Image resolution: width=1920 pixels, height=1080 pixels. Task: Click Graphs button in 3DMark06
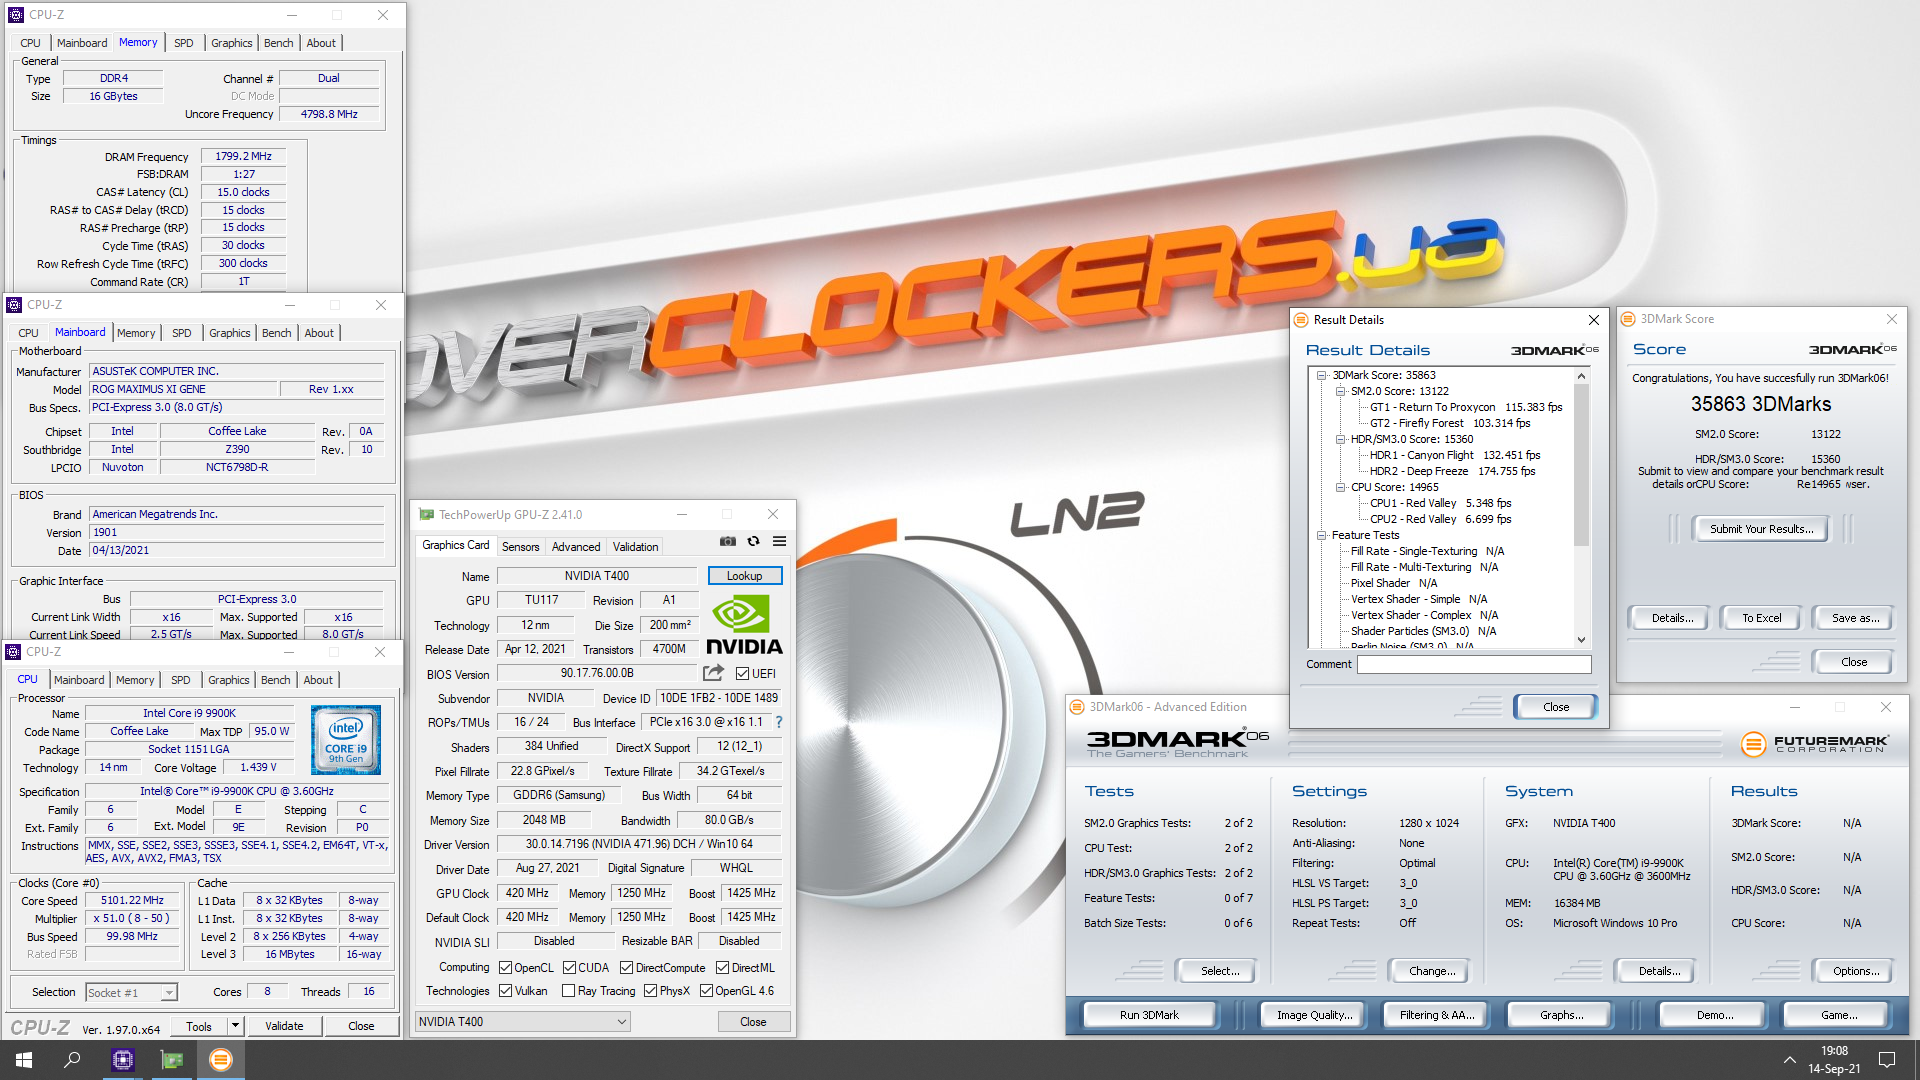click(1561, 1015)
